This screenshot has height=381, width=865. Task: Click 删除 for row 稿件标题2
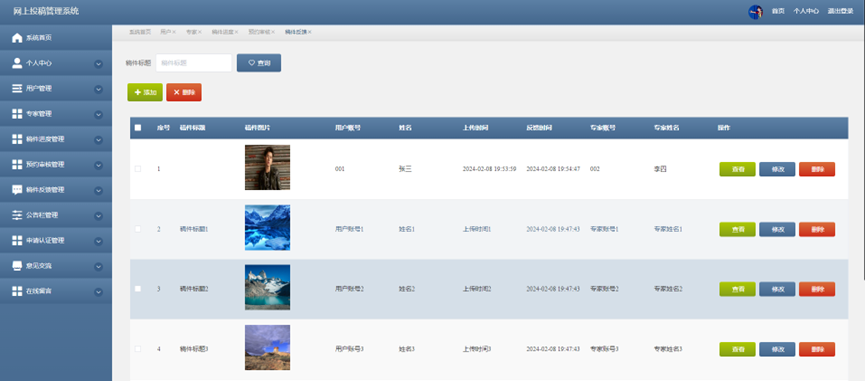click(817, 289)
